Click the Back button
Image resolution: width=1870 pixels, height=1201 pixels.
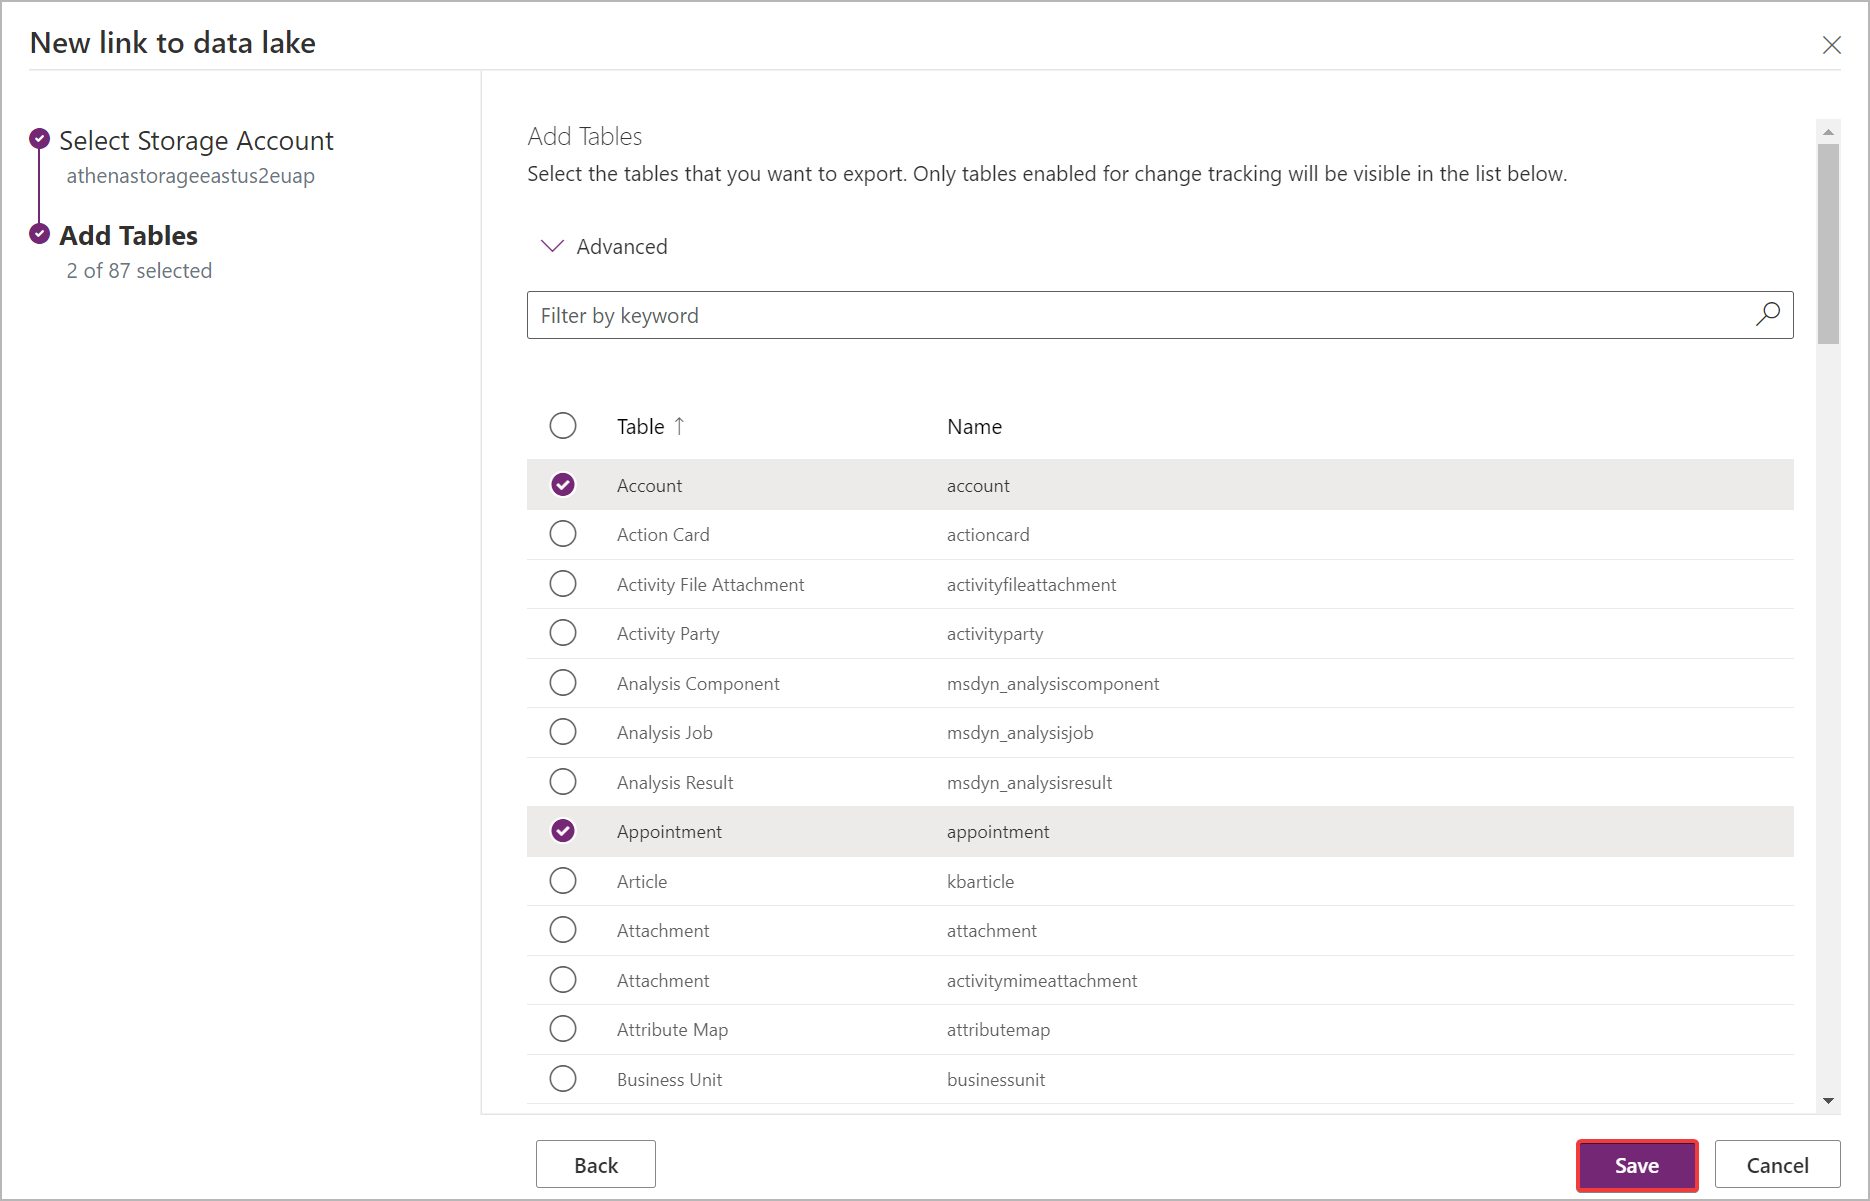596,1165
